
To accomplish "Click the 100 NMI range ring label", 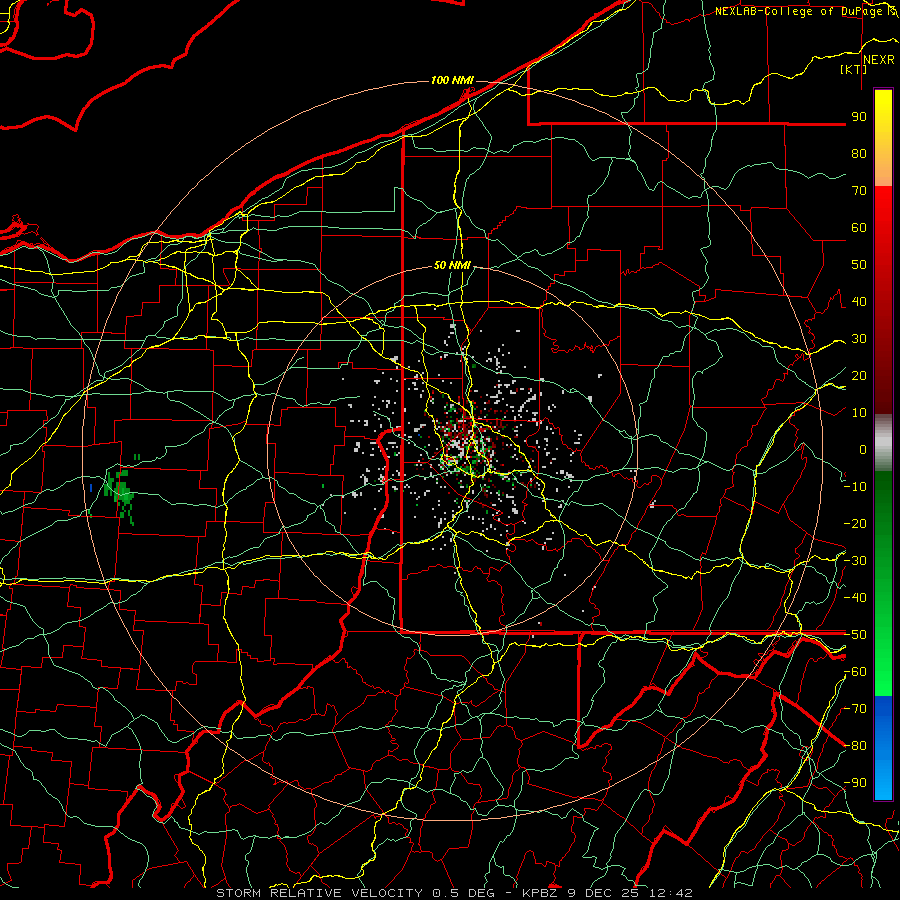I will [x=452, y=80].
